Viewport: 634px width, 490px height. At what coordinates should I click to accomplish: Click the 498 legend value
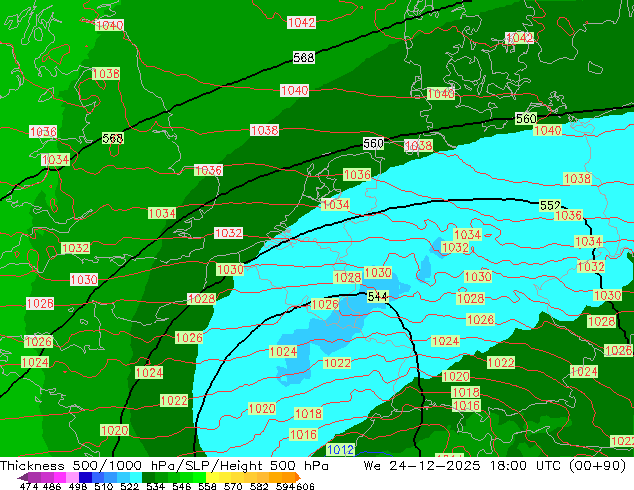coord(78,486)
